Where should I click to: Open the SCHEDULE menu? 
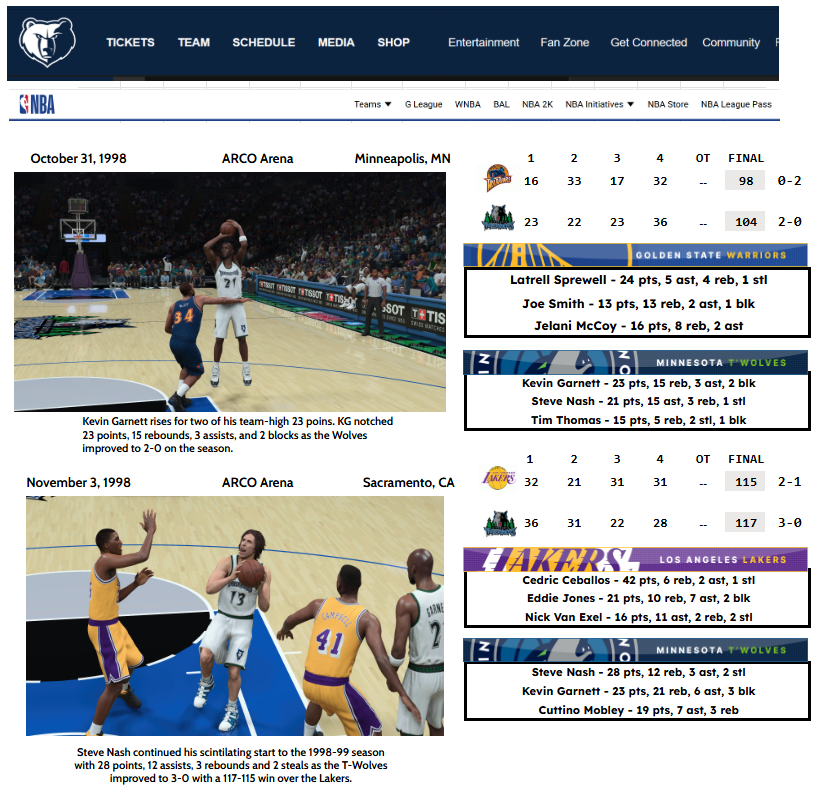coord(264,42)
